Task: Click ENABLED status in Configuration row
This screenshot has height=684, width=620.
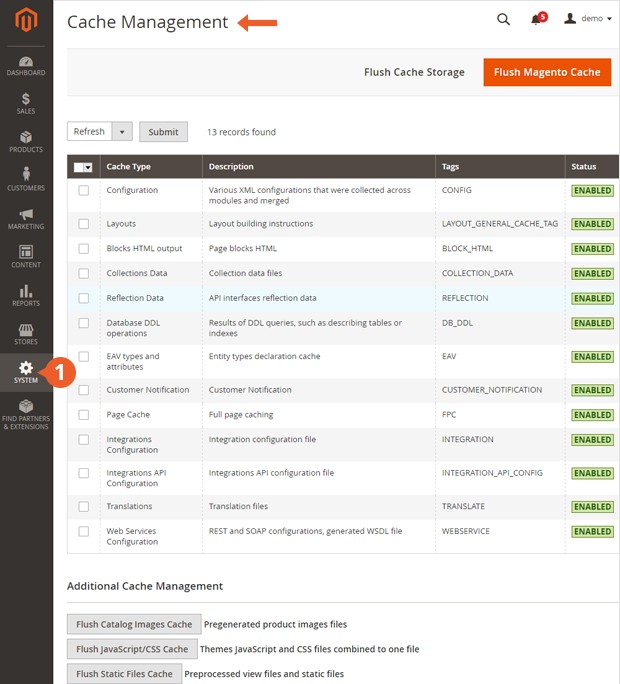Action: [x=593, y=191]
